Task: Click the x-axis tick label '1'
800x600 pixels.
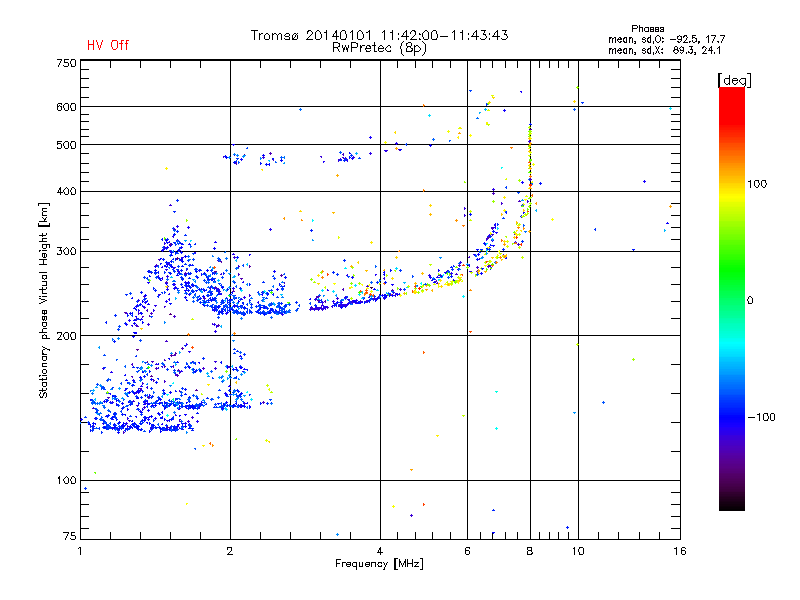Action: [x=80, y=551]
